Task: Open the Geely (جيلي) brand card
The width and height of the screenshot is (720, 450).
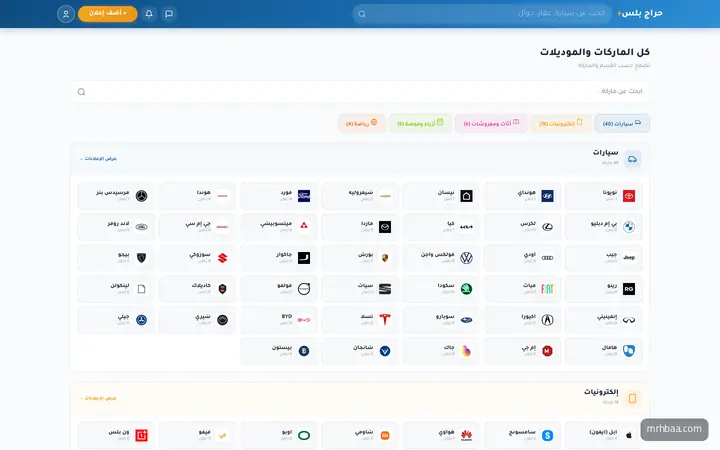Action: 116,320
